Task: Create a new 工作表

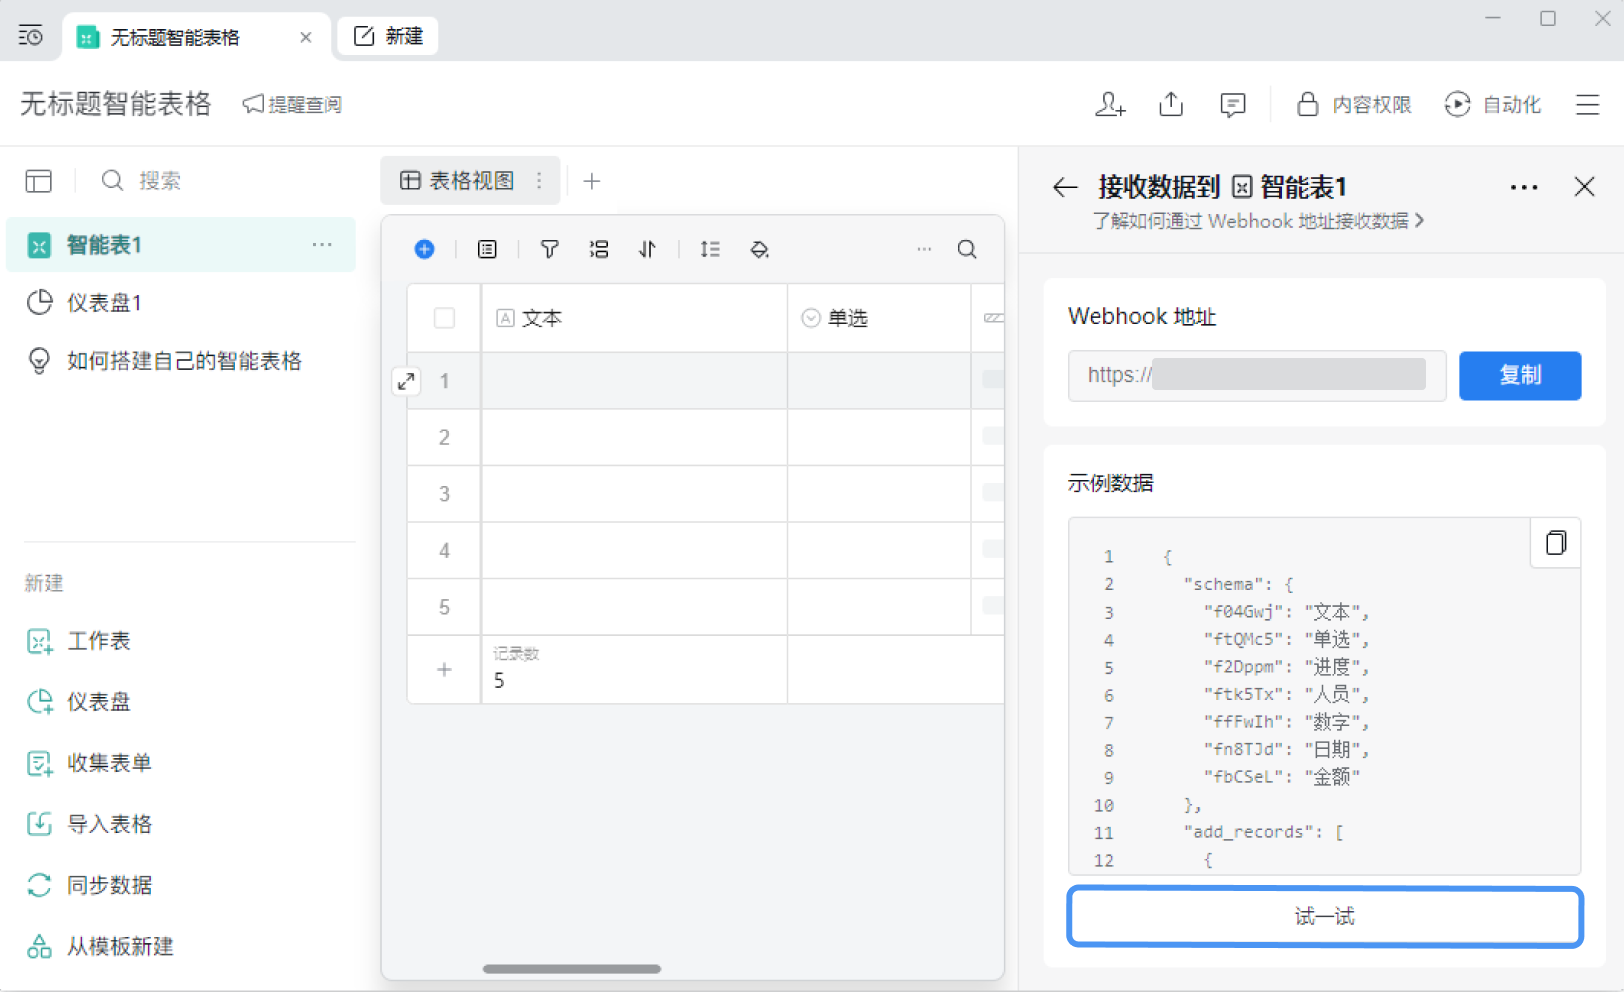Action: coord(80,641)
